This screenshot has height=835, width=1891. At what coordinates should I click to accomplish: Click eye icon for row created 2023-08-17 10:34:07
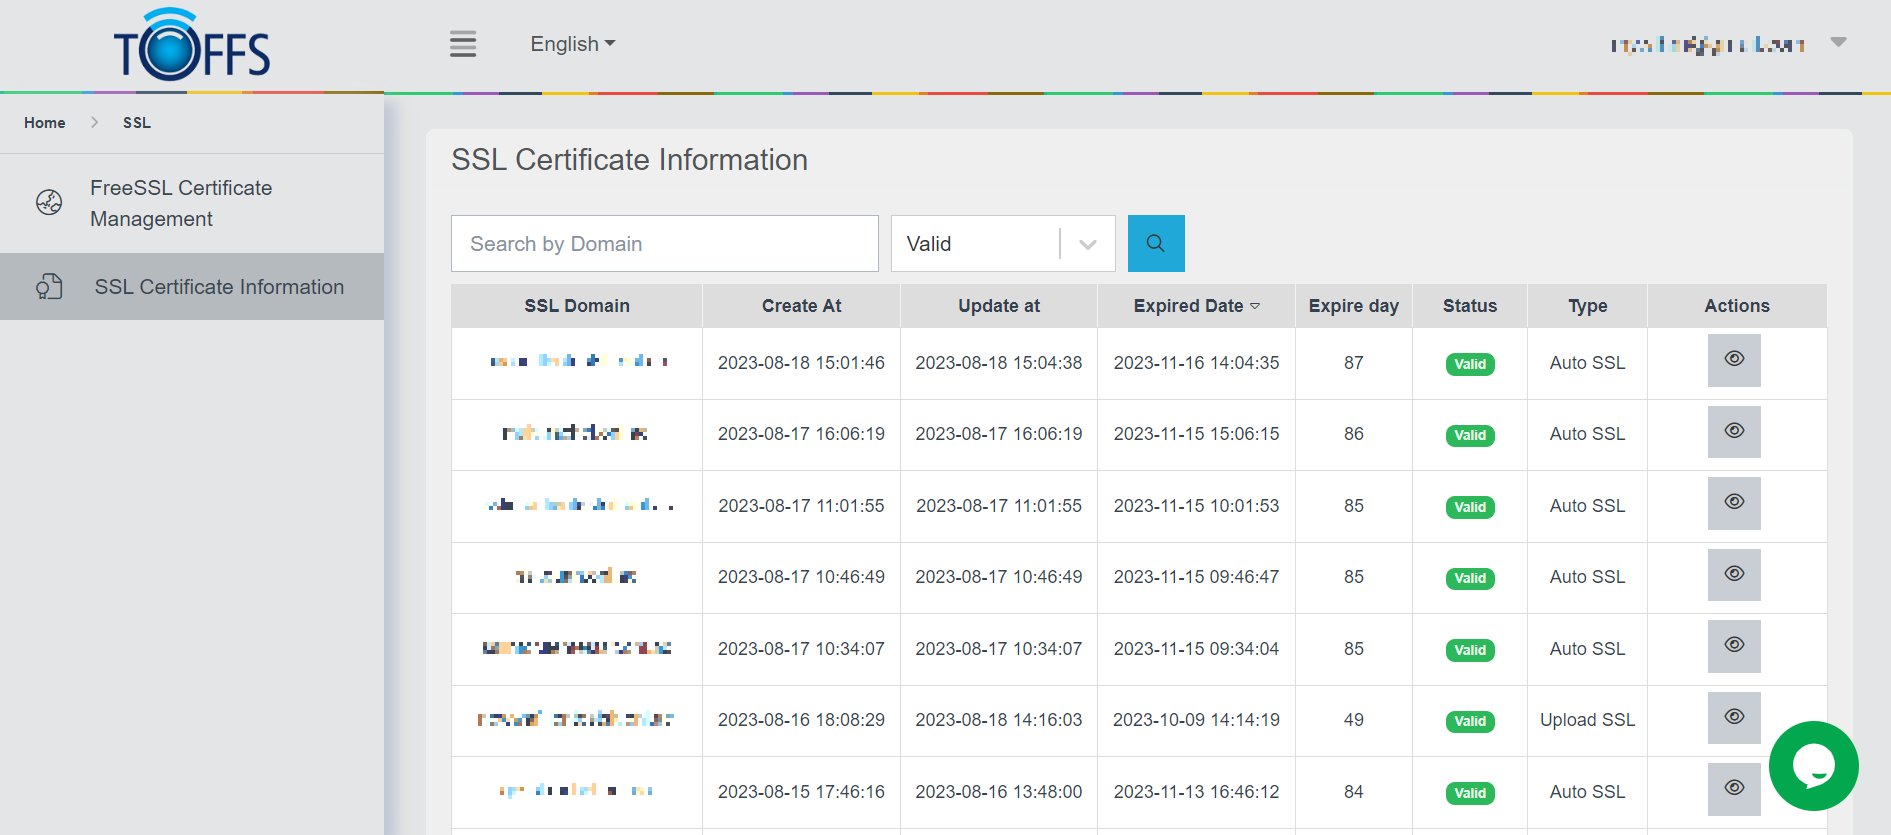coord(1733,646)
